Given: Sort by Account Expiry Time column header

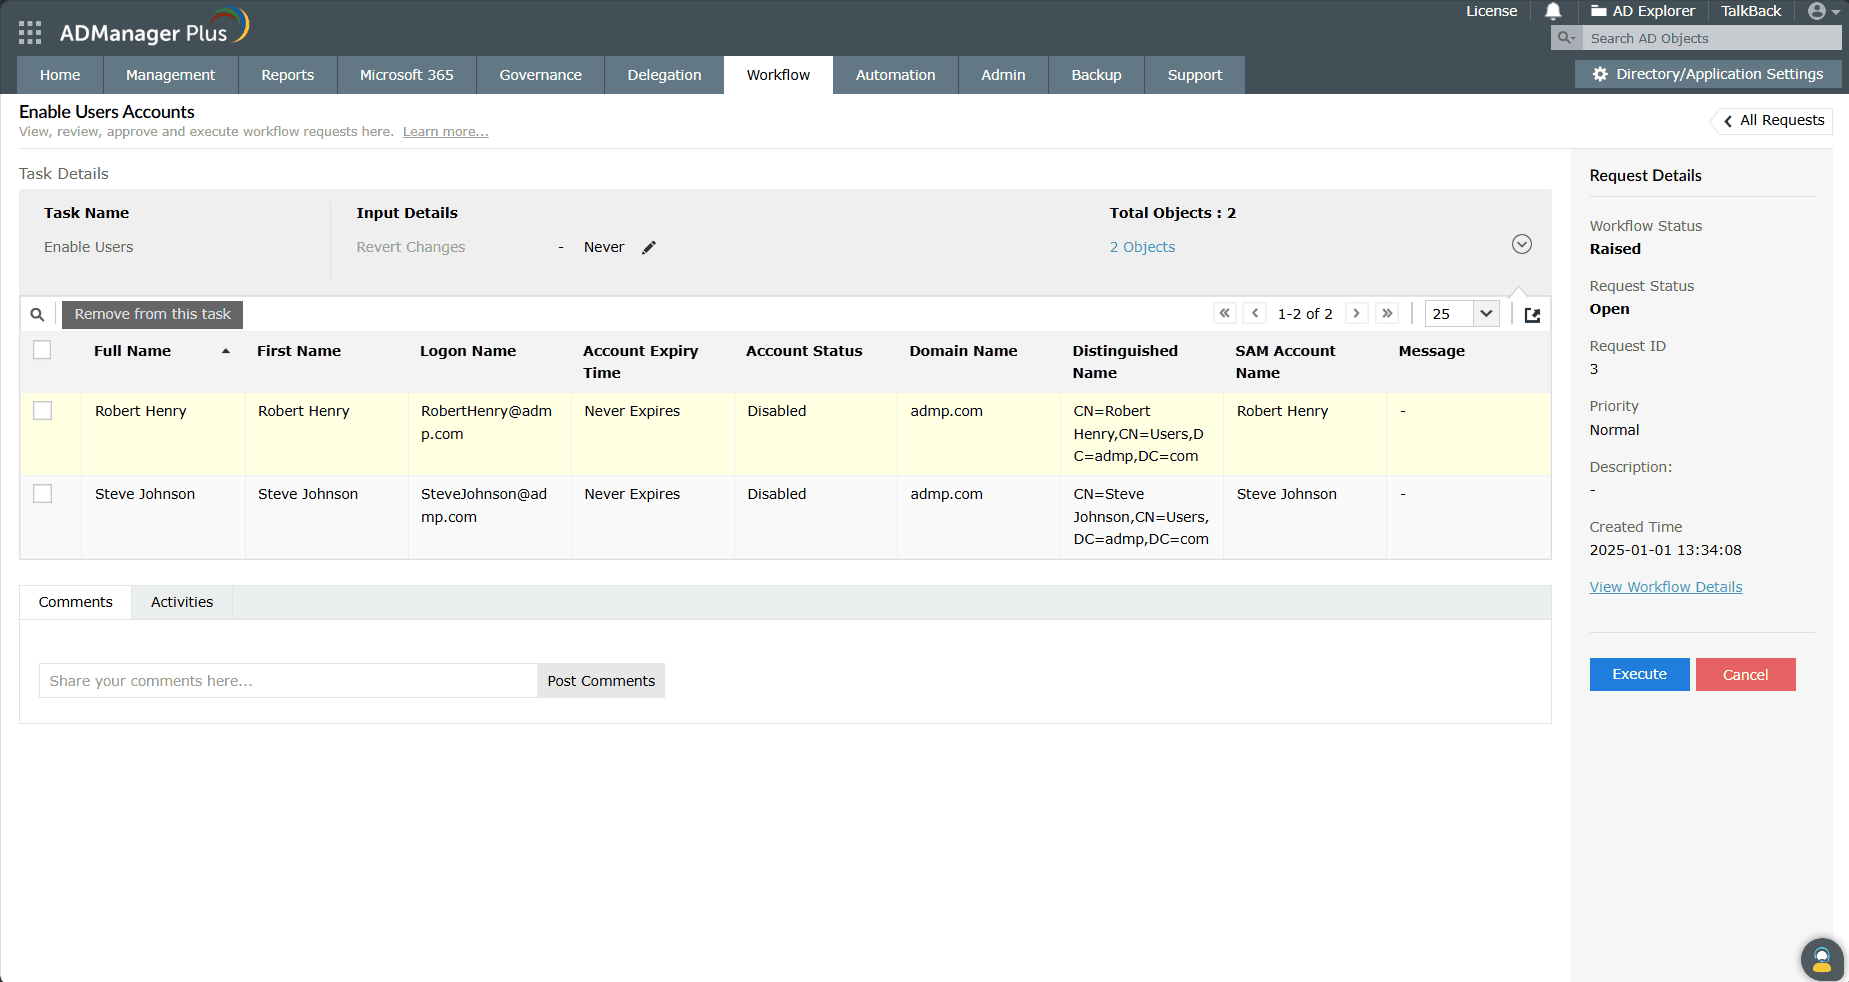Looking at the screenshot, I should coord(641,362).
